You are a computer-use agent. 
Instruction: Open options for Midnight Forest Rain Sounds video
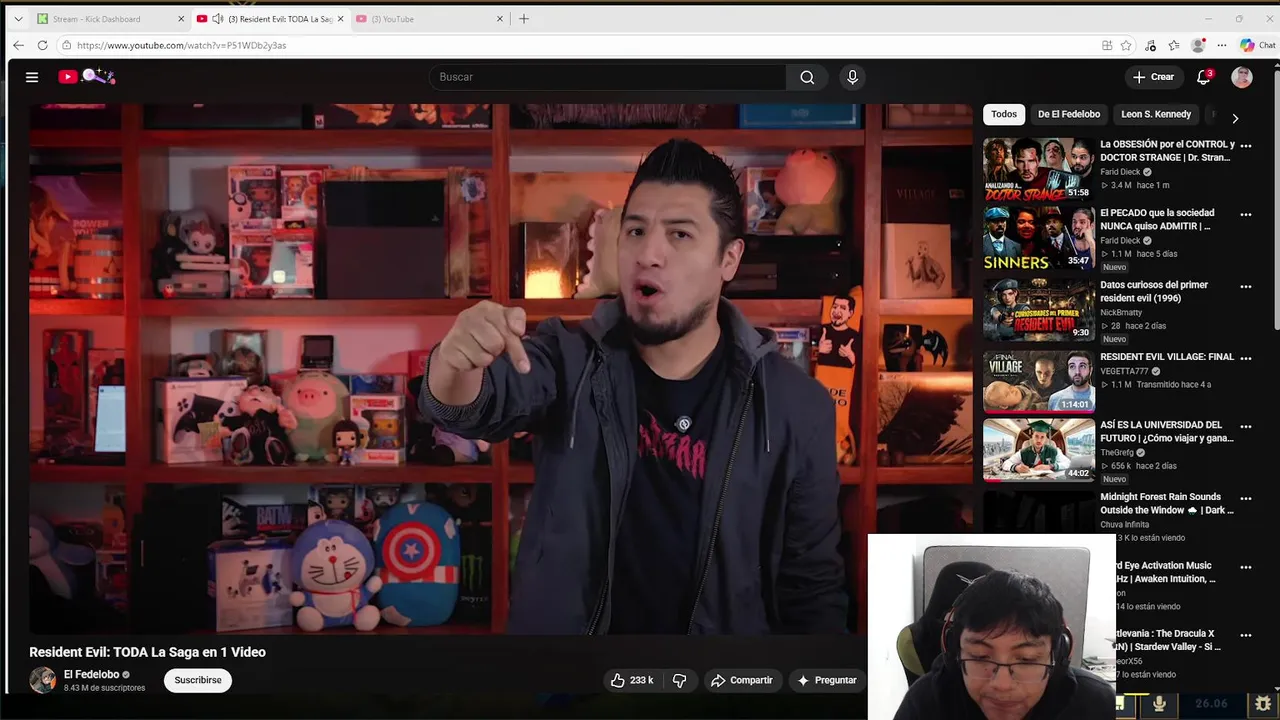tap(1246, 498)
